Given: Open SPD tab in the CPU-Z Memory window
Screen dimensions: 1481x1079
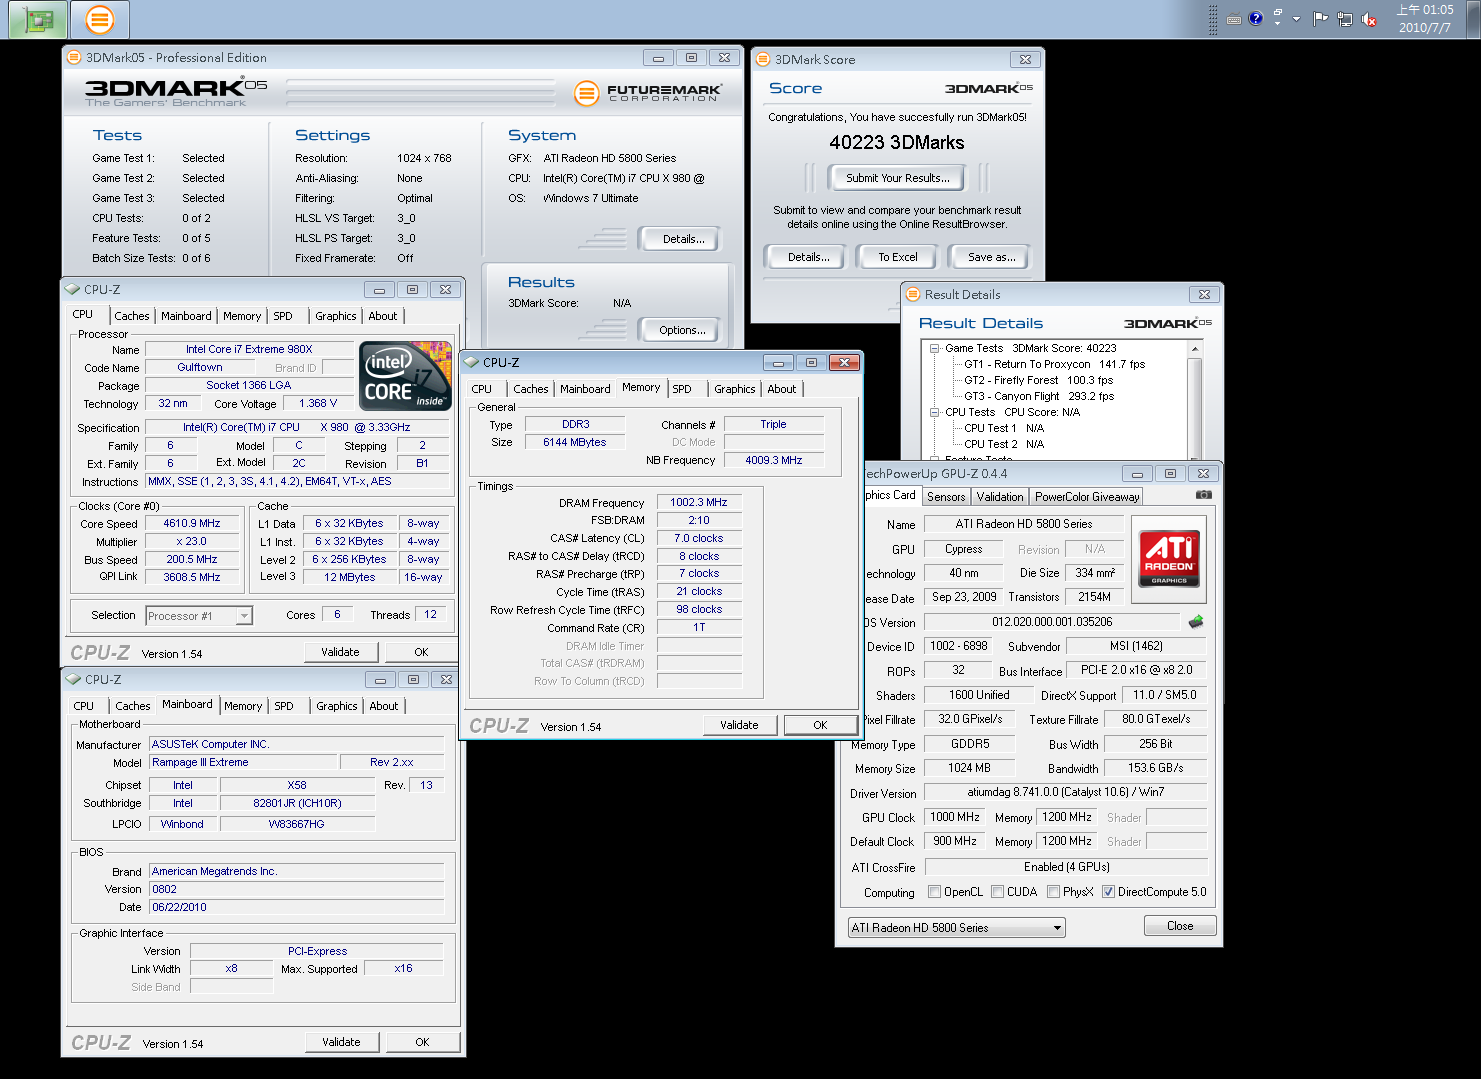Looking at the screenshot, I should point(682,389).
